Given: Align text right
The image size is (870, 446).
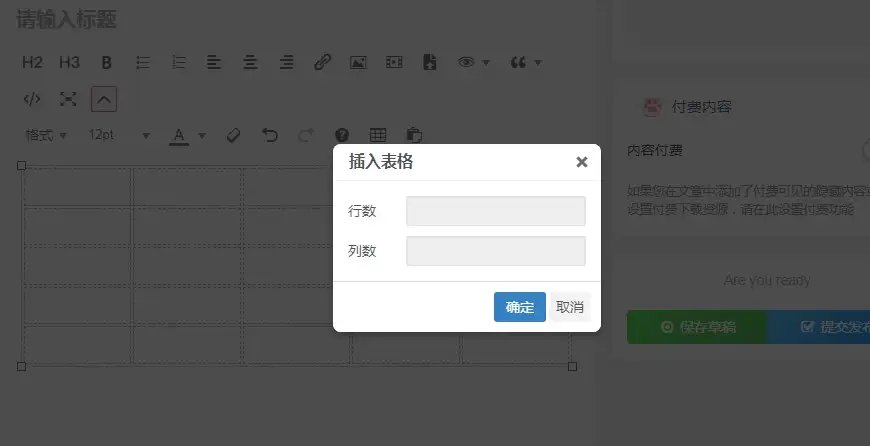Looking at the screenshot, I should coord(286,63).
